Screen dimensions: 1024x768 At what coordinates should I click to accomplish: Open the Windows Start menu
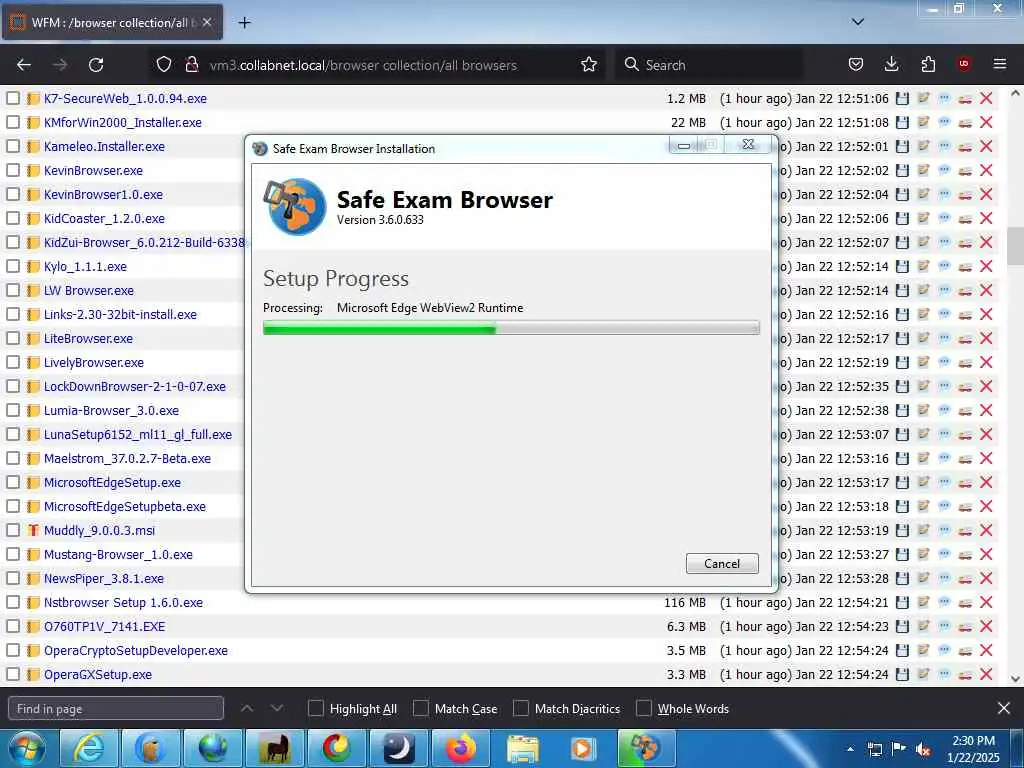(x=27, y=748)
